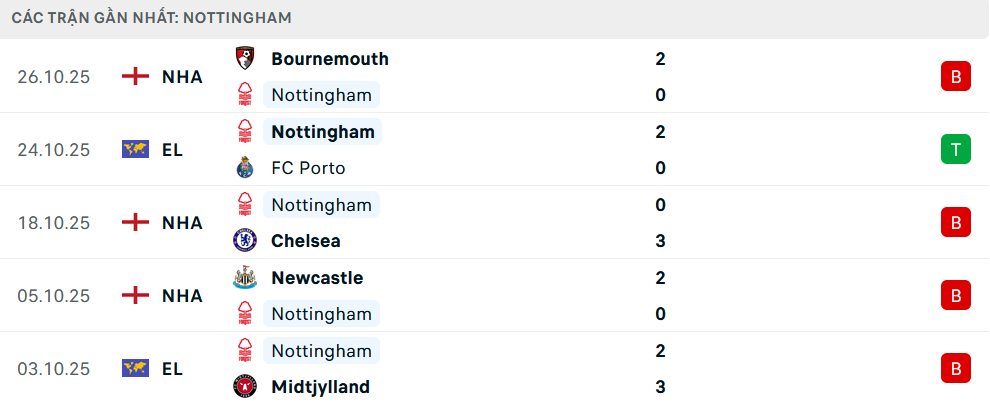This screenshot has height=403, width=990.
Task: Click red B badge for Chelsea match
Action: [x=955, y=223]
